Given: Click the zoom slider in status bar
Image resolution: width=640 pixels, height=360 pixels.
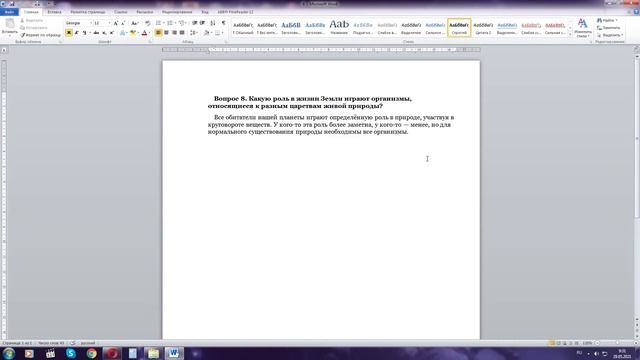Looking at the screenshot, I should (x=617, y=343).
